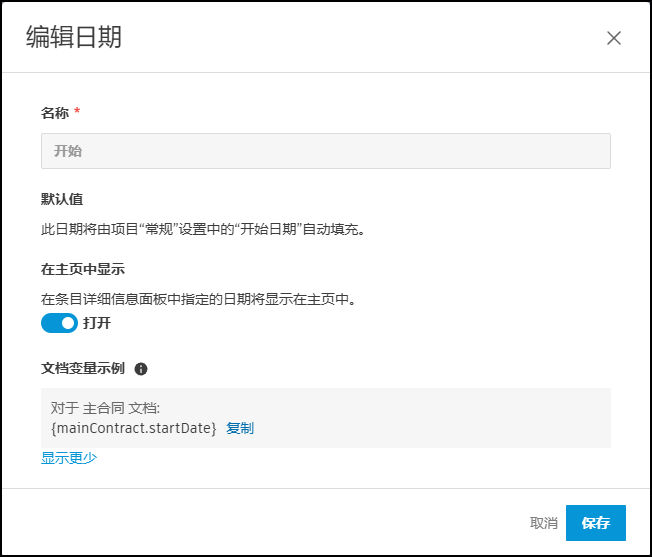Click the 取消 button
Screen dimensions: 652x557
tap(543, 523)
